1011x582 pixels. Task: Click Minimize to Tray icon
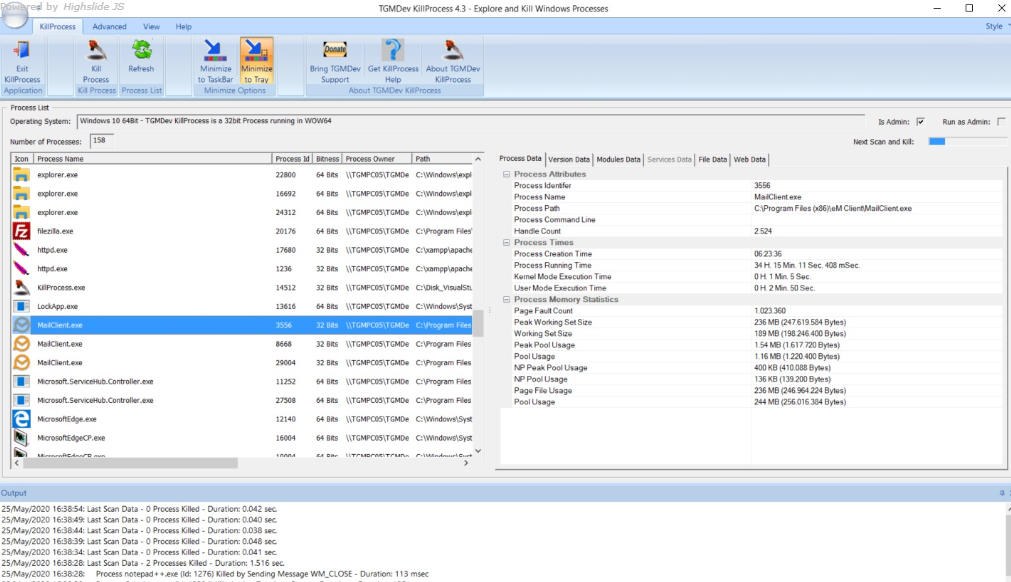(257, 50)
